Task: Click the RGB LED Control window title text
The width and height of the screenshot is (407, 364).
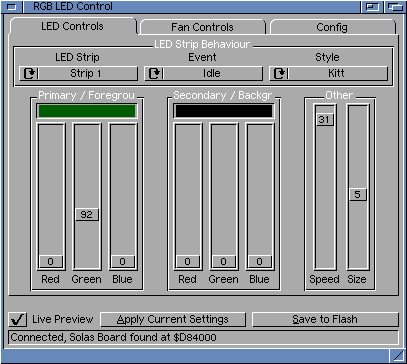Action: point(73,6)
